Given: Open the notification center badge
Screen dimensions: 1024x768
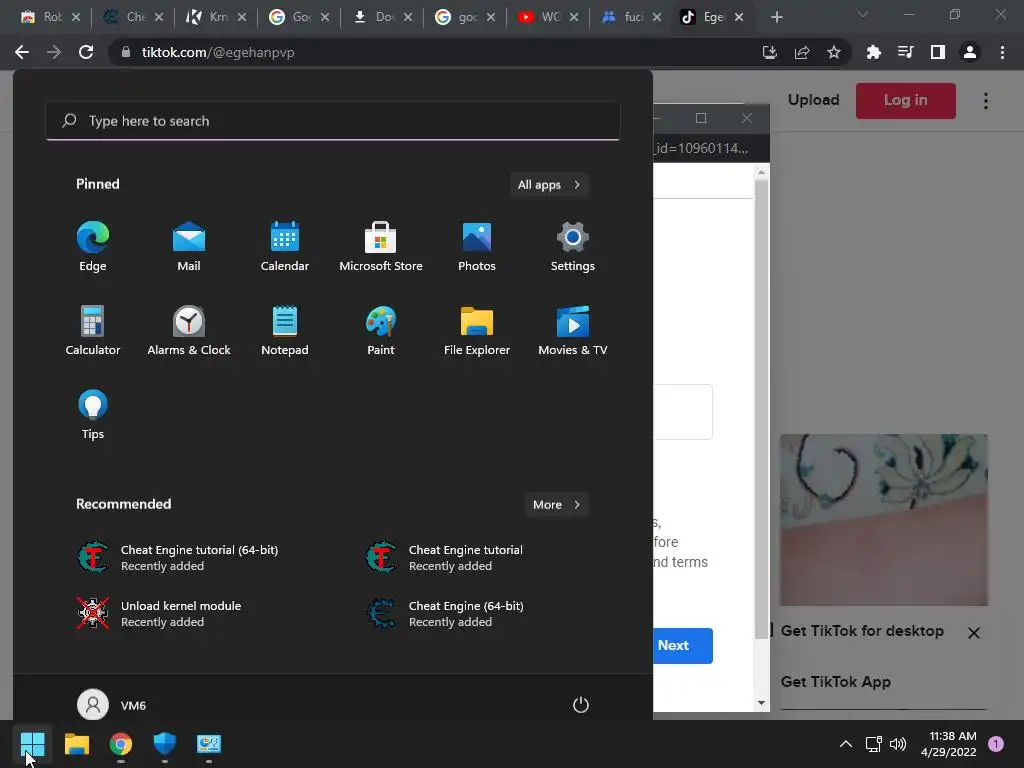Looking at the screenshot, I should tap(995, 744).
